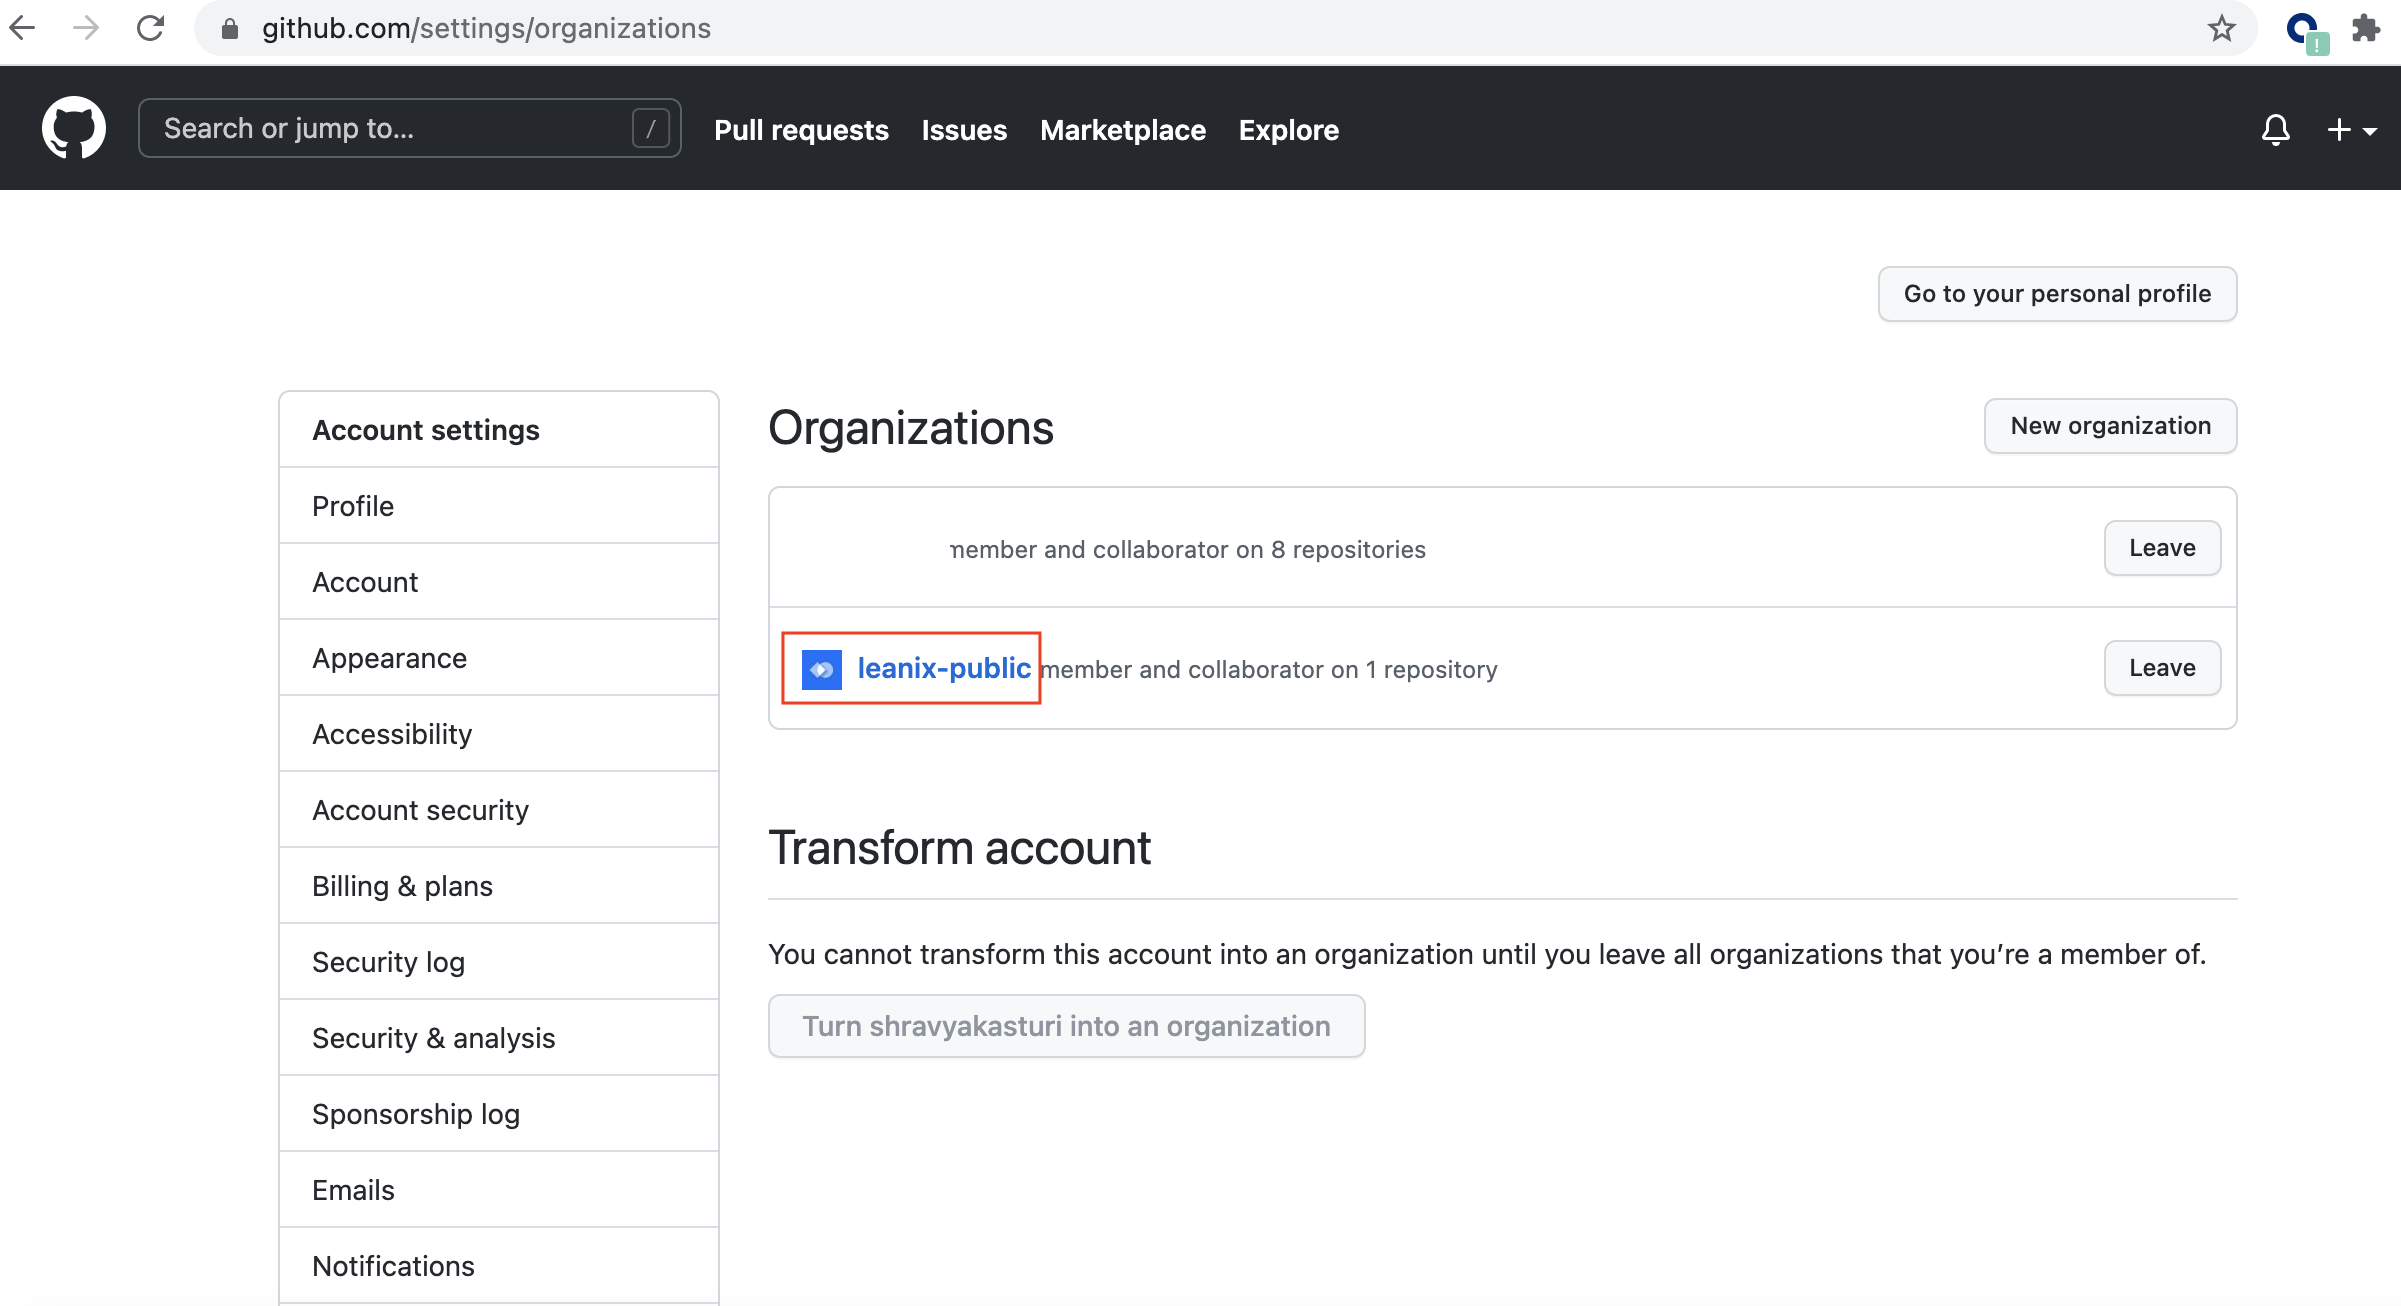Click the blue extension icon with alert badge
Viewport: 2401px width, 1306px height.
[x=2305, y=30]
